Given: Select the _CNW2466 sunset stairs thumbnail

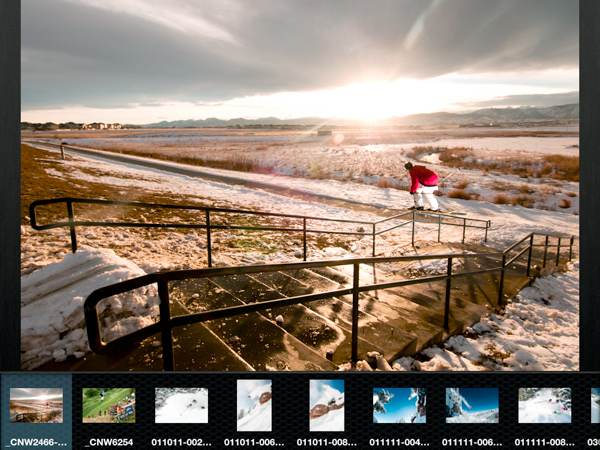Looking at the screenshot, I should (36, 405).
